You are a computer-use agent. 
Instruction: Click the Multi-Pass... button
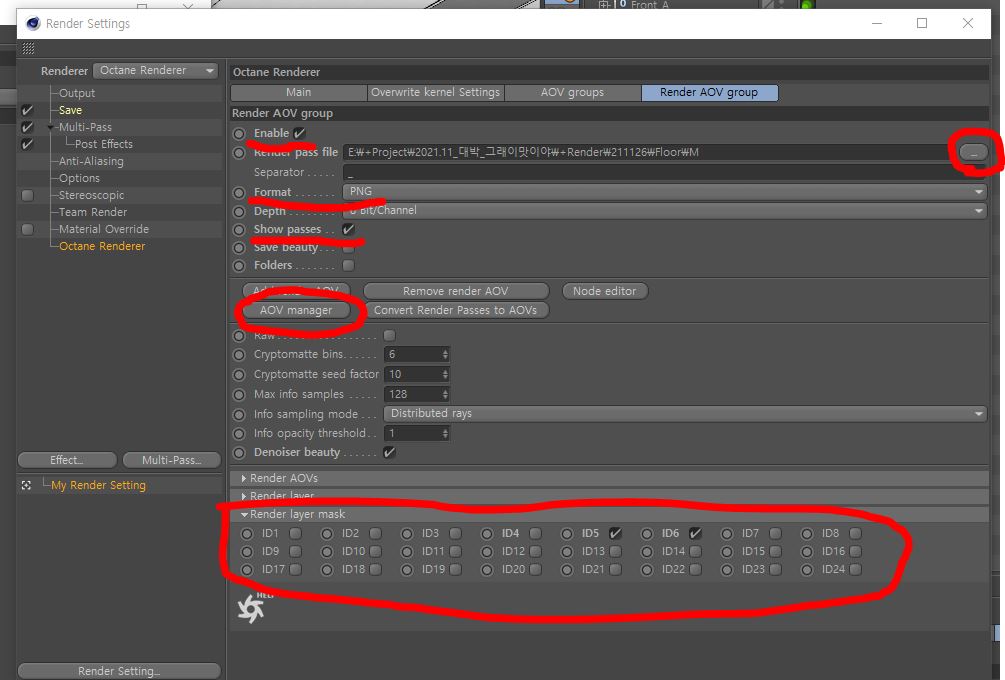tap(171, 460)
